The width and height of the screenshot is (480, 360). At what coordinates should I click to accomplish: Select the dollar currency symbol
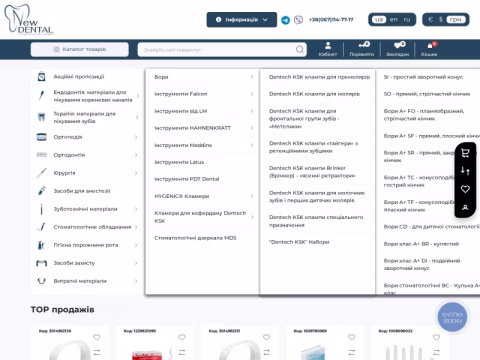tap(441, 20)
